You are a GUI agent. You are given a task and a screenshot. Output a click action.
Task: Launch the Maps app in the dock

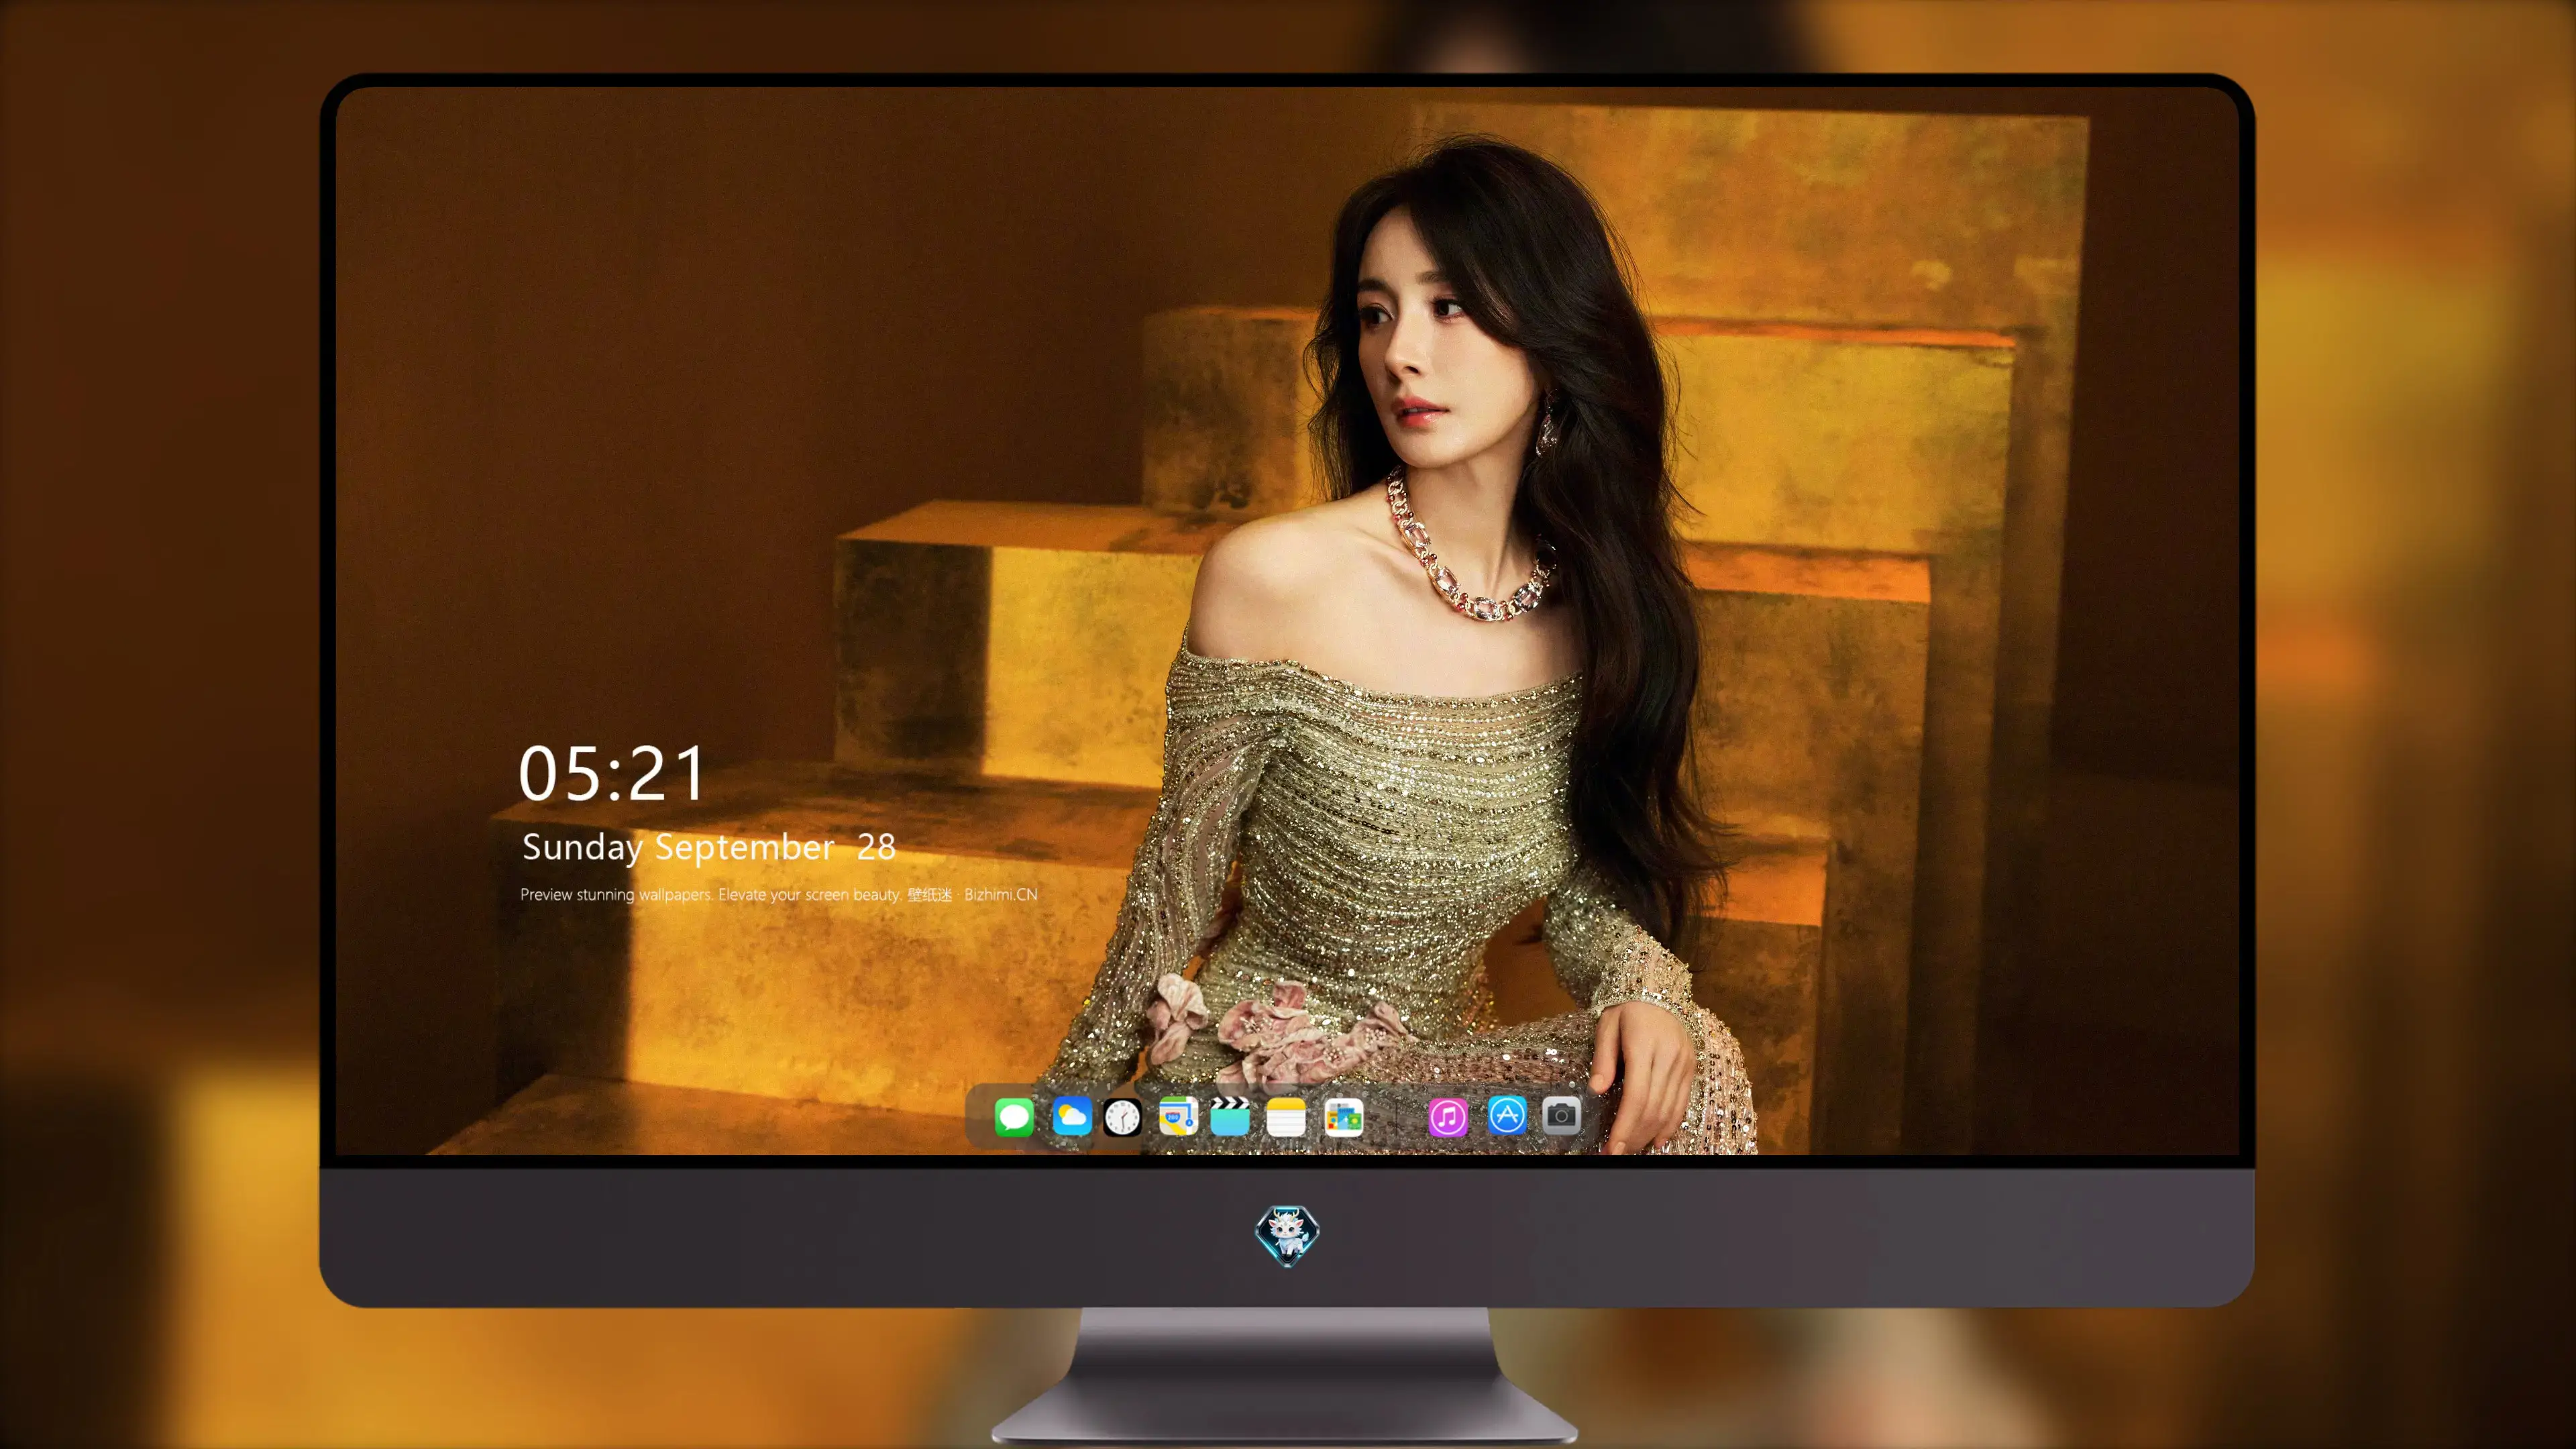pyautogui.click(x=1178, y=1116)
